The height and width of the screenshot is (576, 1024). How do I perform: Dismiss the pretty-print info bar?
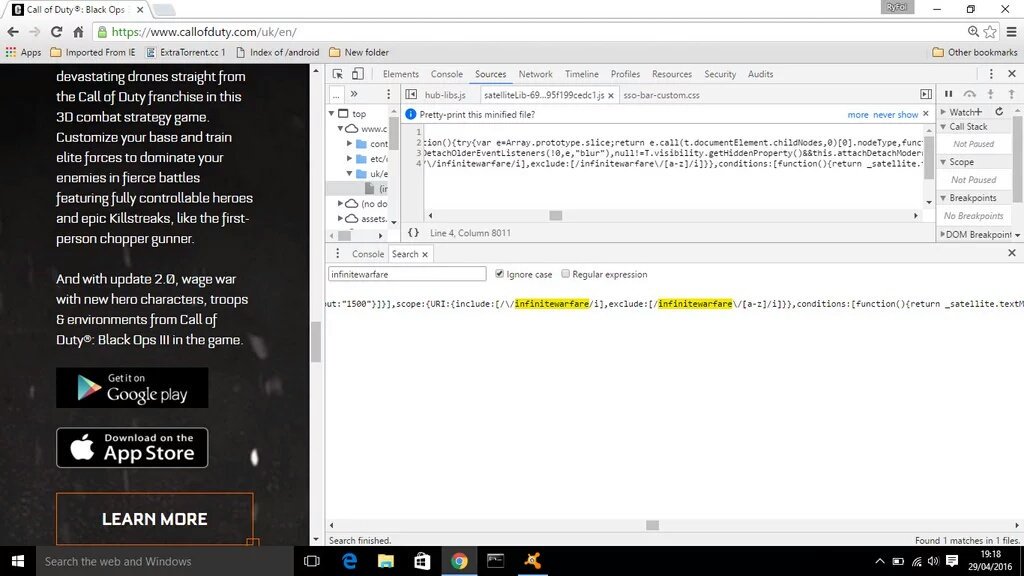[925, 114]
